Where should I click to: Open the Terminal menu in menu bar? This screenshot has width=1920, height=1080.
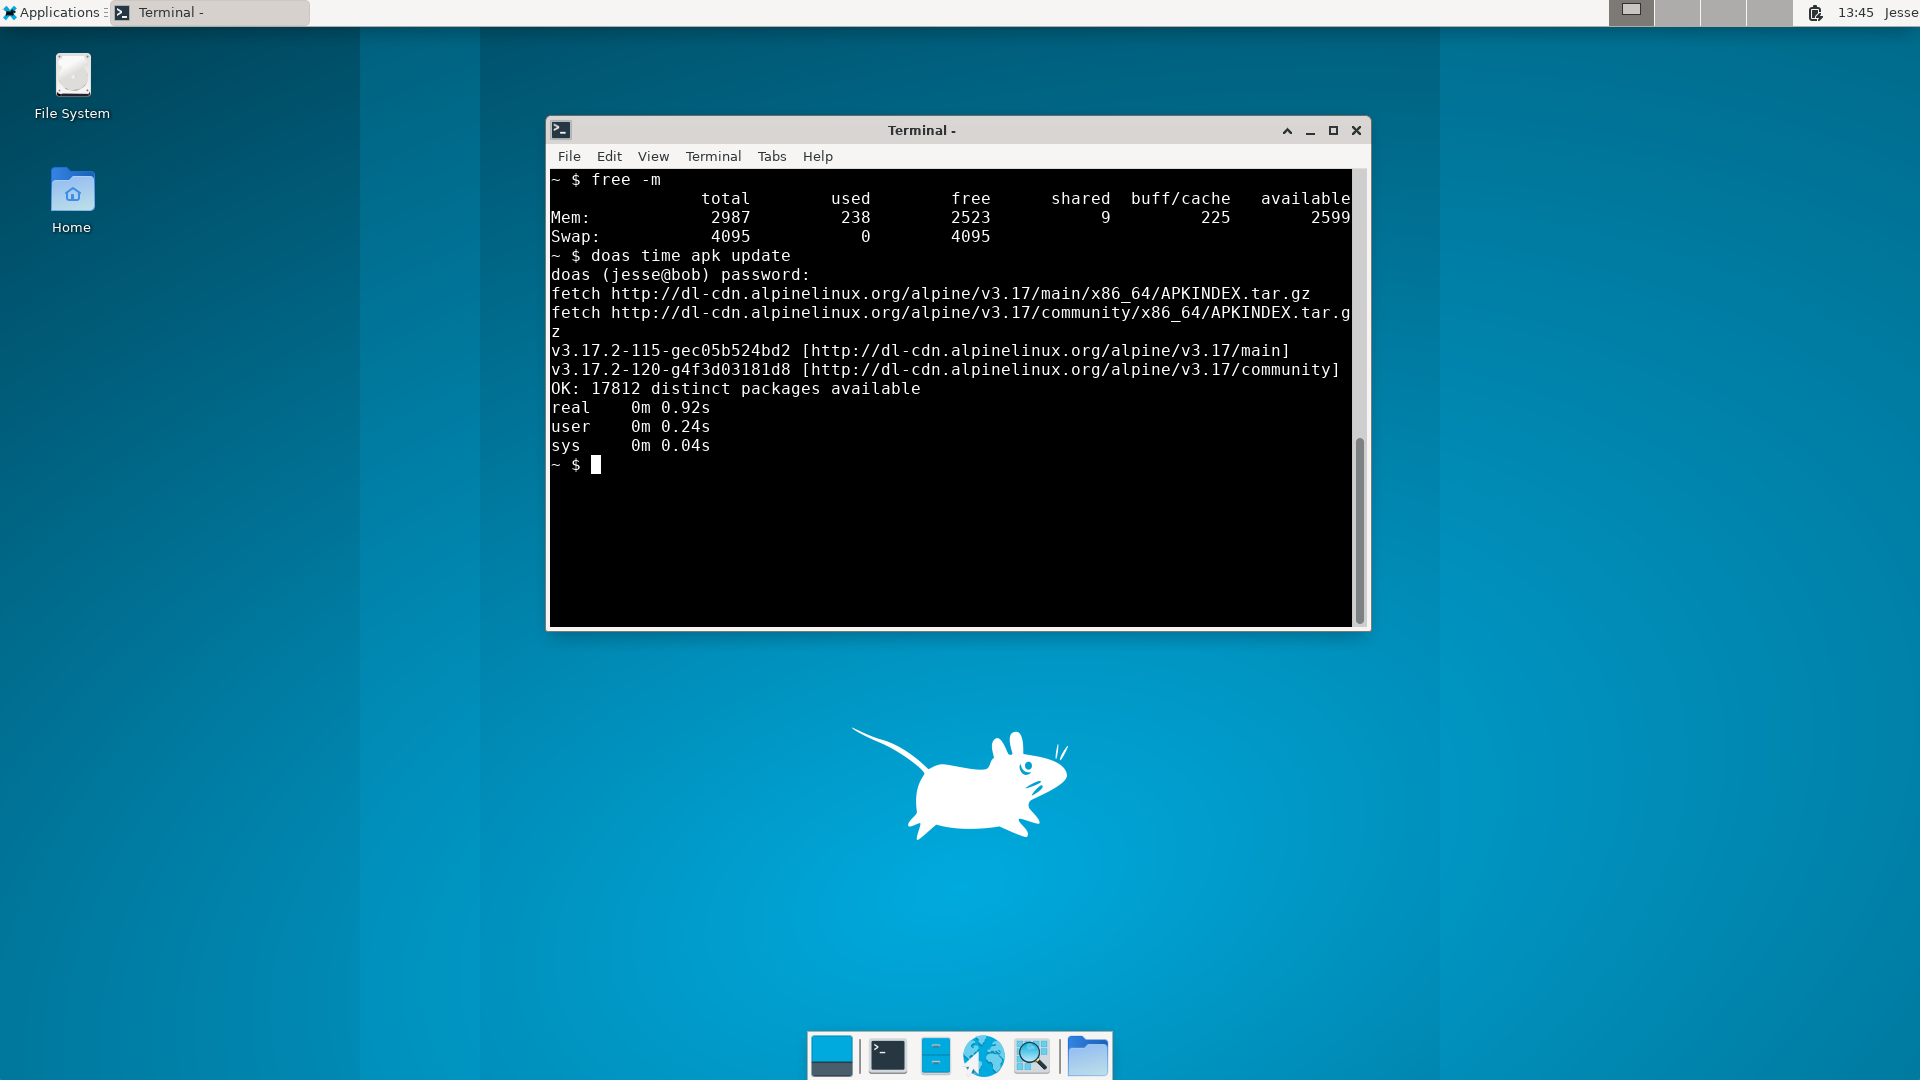[x=713, y=156]
